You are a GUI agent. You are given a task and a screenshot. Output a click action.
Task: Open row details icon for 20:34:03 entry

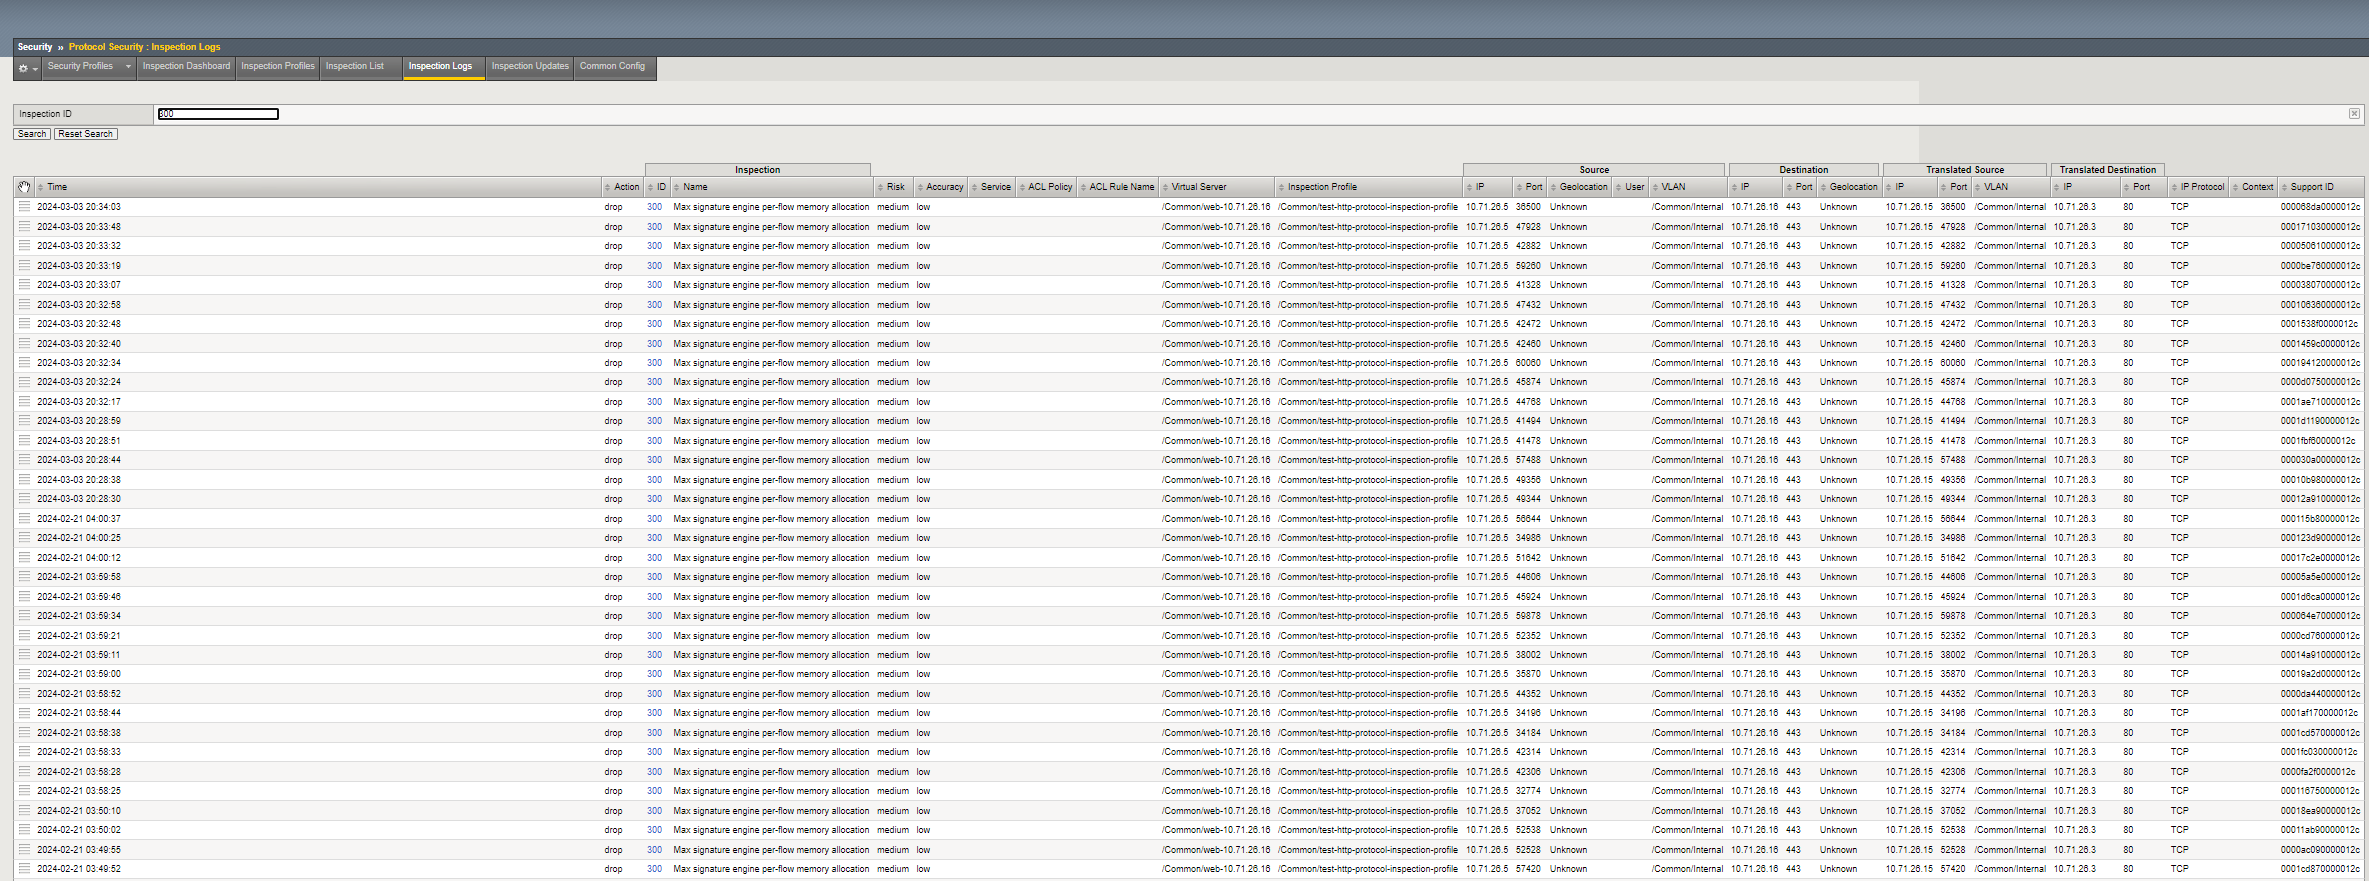(x=24, y=207)
